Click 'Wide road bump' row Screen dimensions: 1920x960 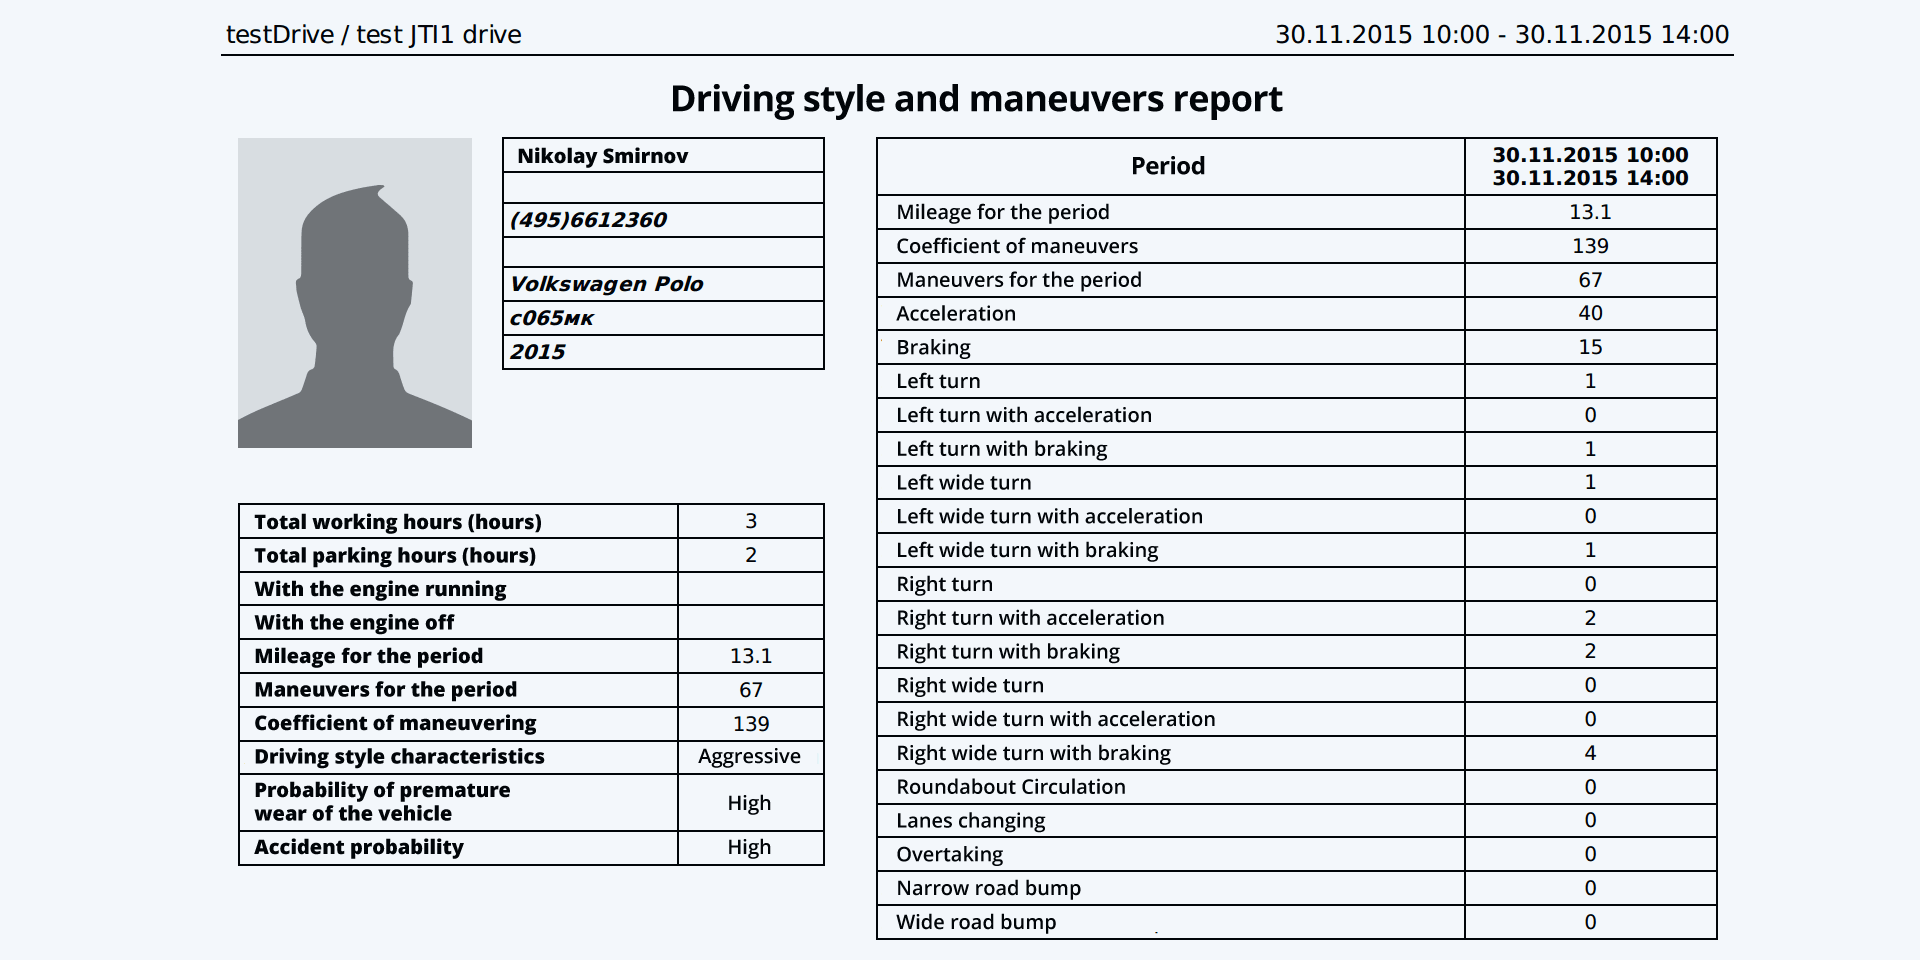tap(1296, 922)
